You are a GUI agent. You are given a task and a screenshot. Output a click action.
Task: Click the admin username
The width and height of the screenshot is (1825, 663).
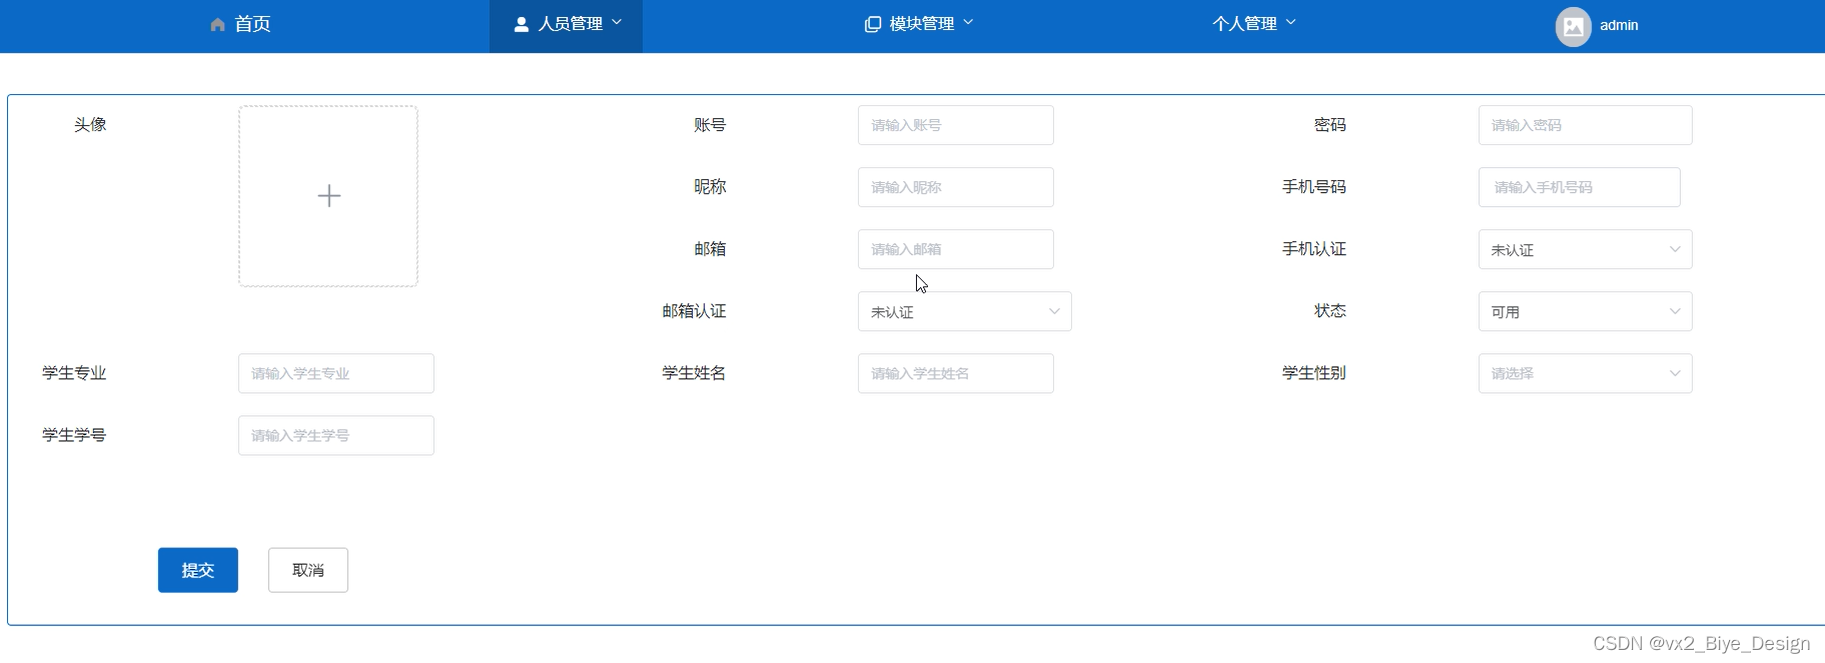[1619, 25]
